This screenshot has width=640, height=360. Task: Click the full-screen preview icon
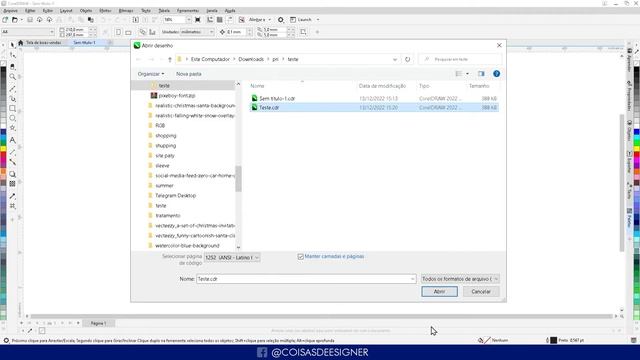198,20
